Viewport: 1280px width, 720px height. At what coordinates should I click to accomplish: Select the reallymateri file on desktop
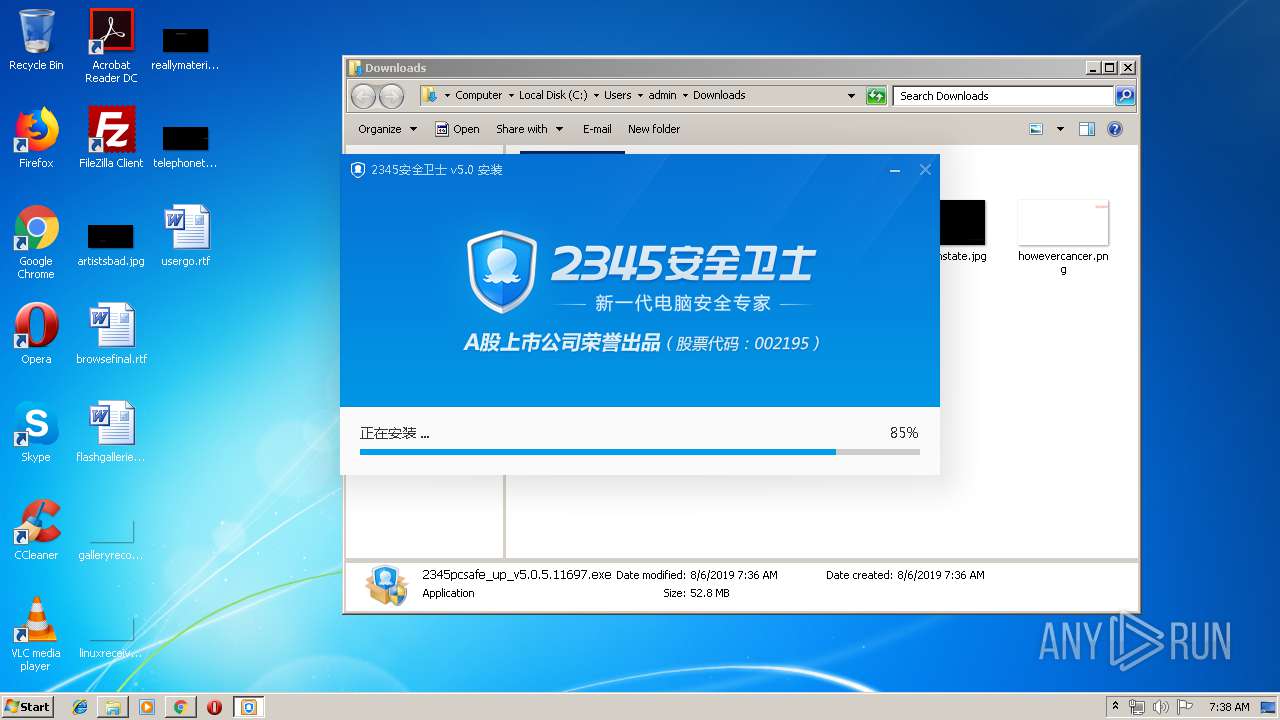(x=185, y=50)
